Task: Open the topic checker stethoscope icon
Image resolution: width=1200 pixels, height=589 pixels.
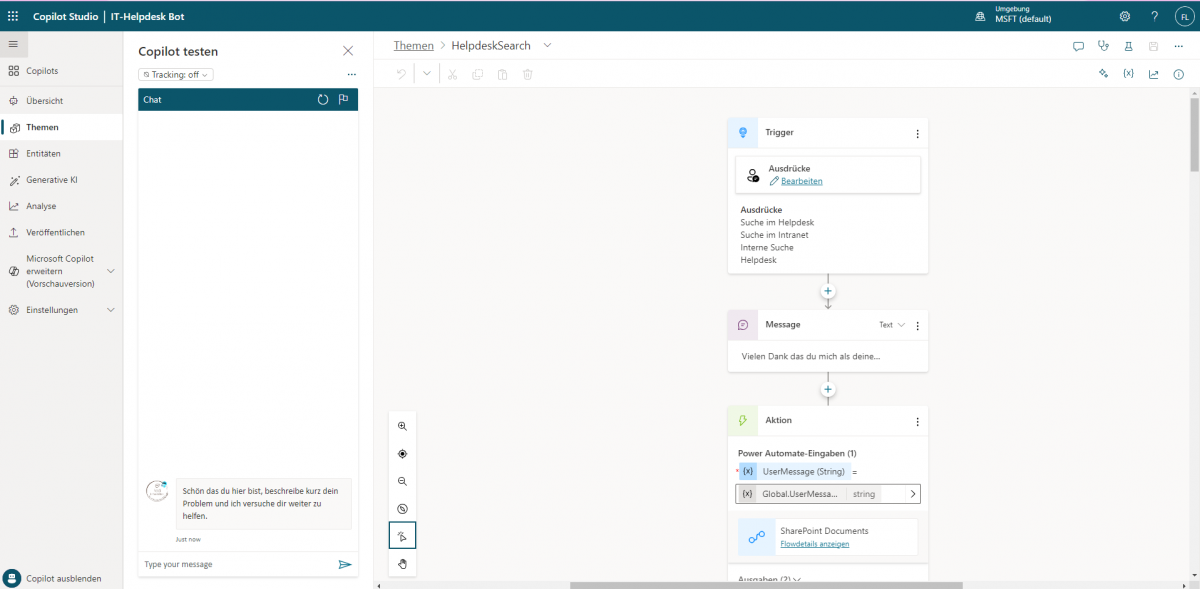Action: click(x=1103, y=46)
